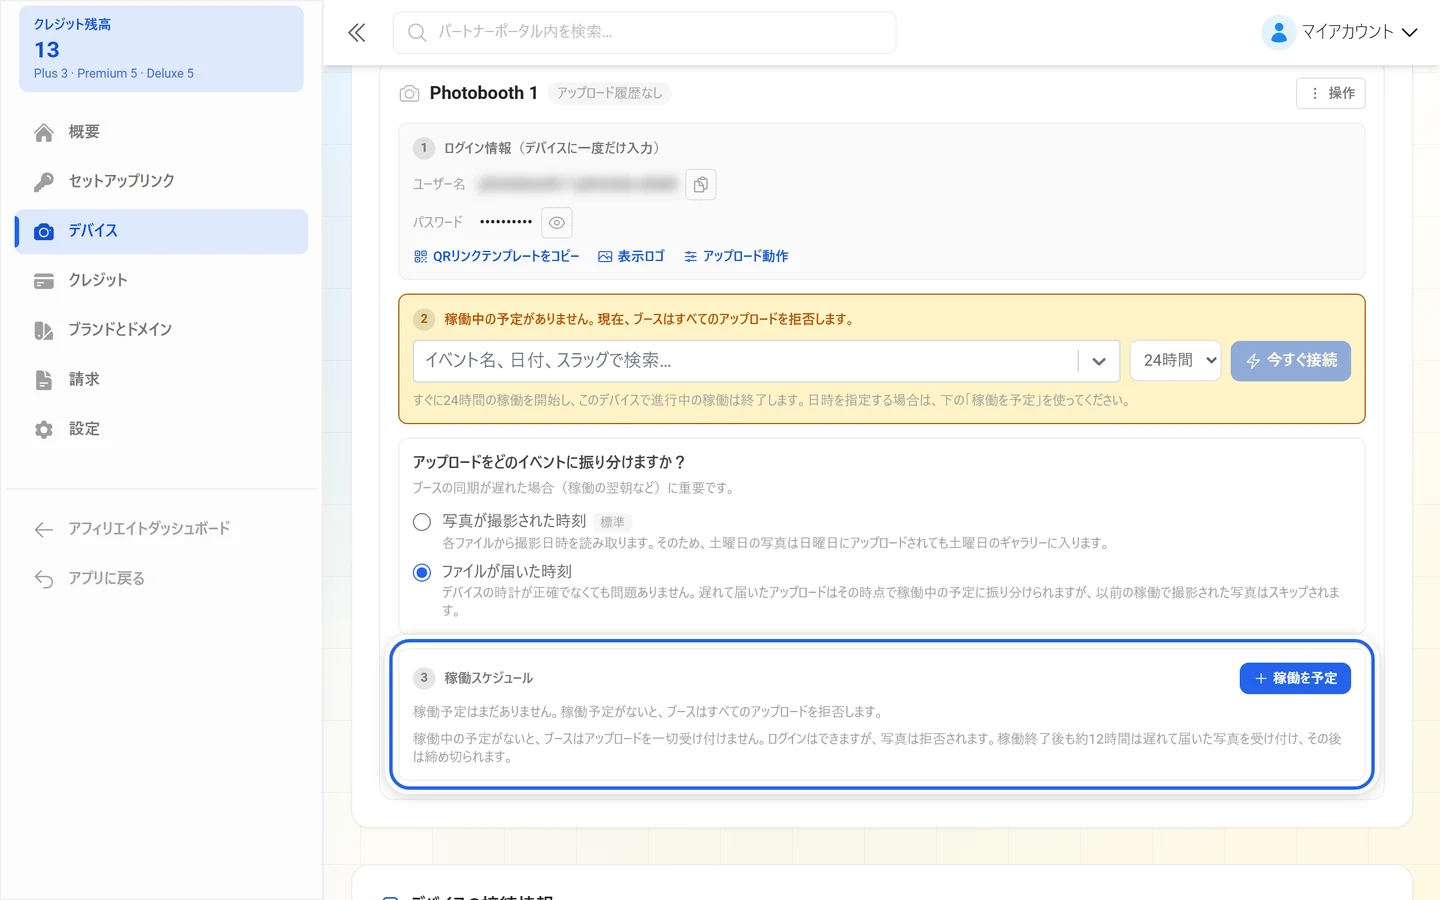1440x900 pixels.
Task: Reveal password with eye icon
Action: [x=557, y=222]
